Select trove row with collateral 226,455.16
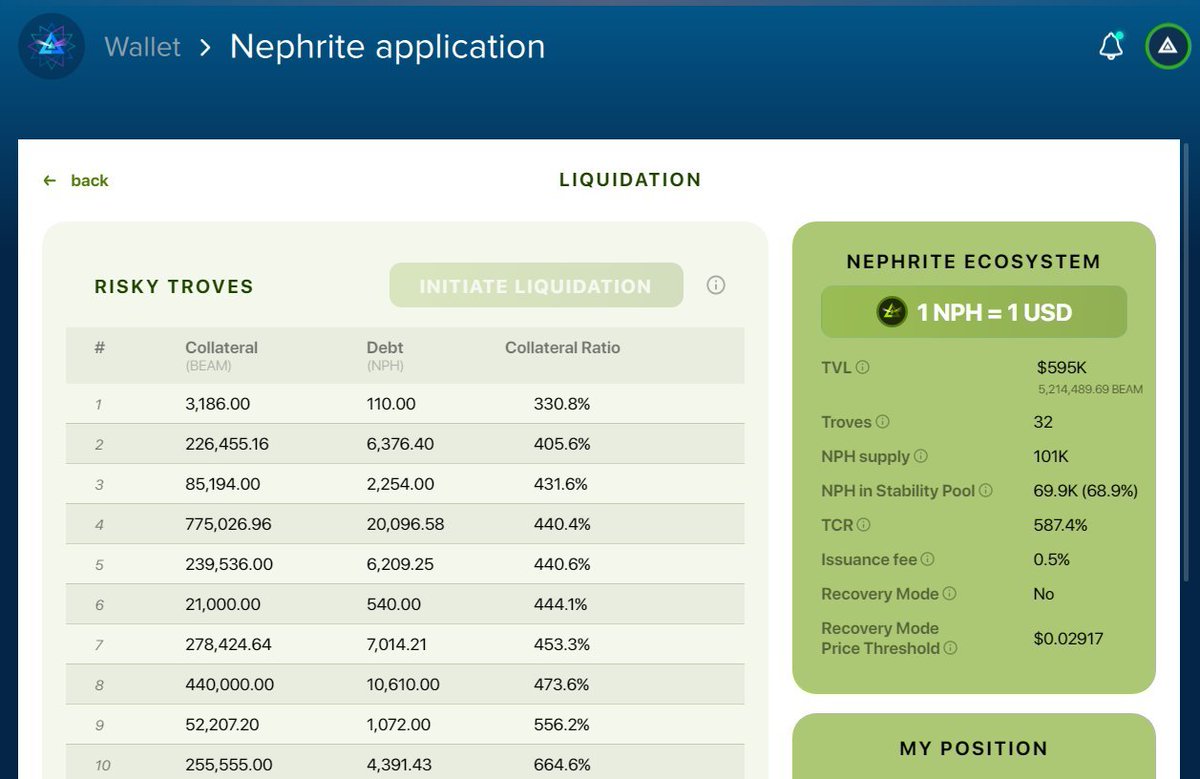This screenshot has height=779, width=1200. (405, 444)
